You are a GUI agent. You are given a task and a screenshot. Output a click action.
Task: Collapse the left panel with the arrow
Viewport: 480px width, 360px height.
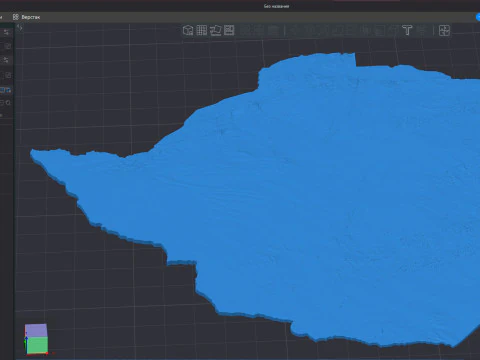pyautogui.click(x=20, y=28)
